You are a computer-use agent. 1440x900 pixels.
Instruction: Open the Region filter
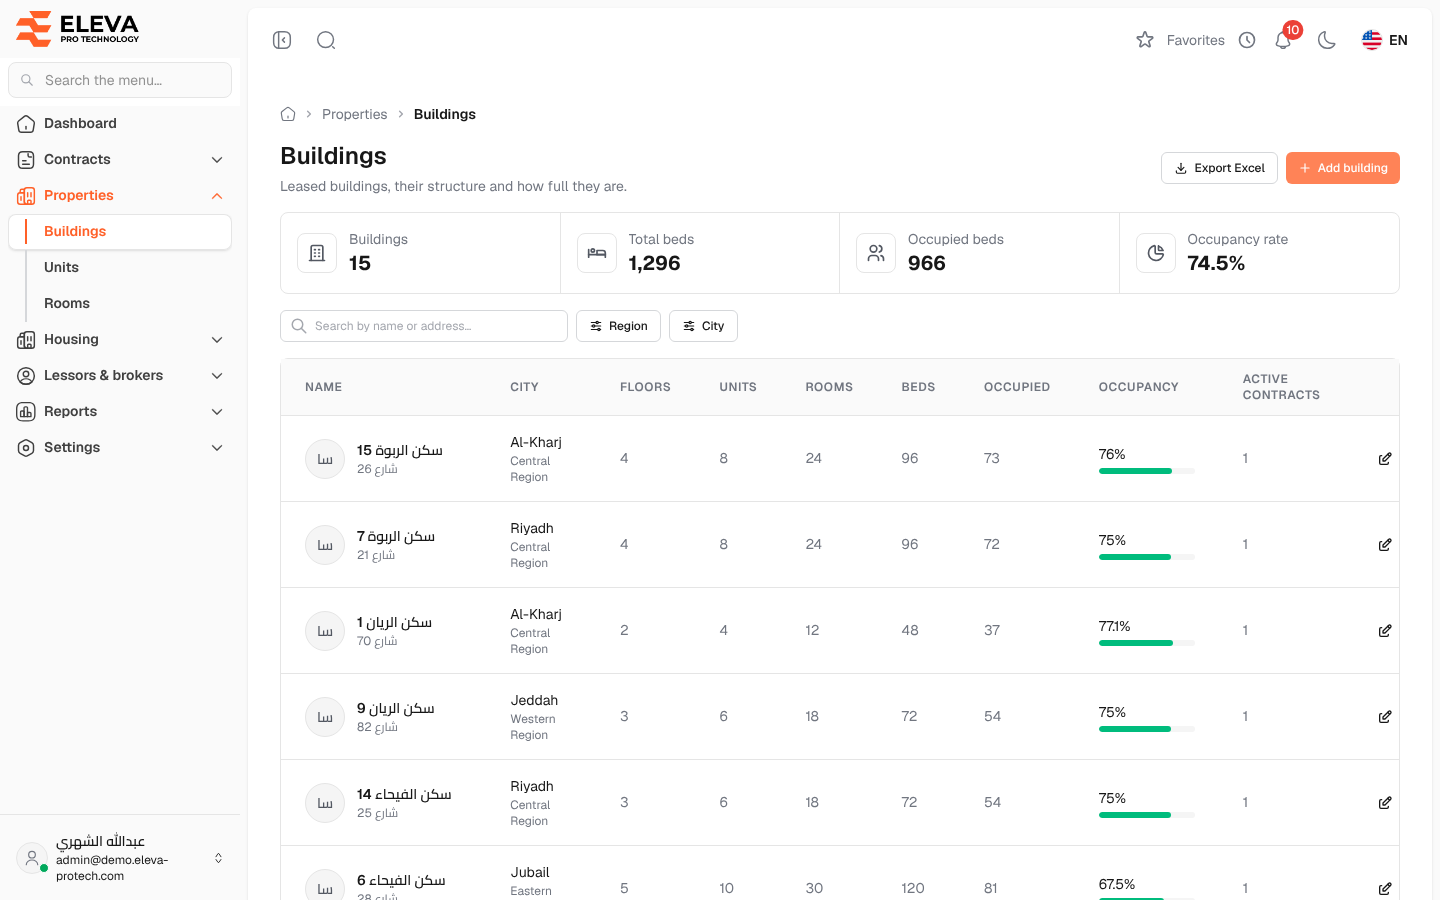click(618, 326)
